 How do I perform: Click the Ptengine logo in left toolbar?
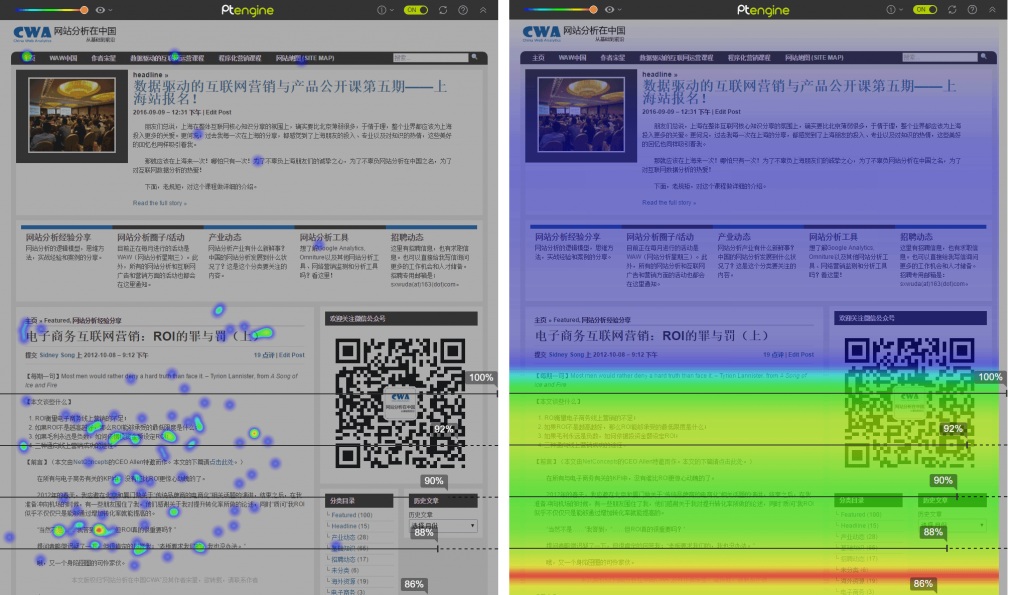pos(248,10)
